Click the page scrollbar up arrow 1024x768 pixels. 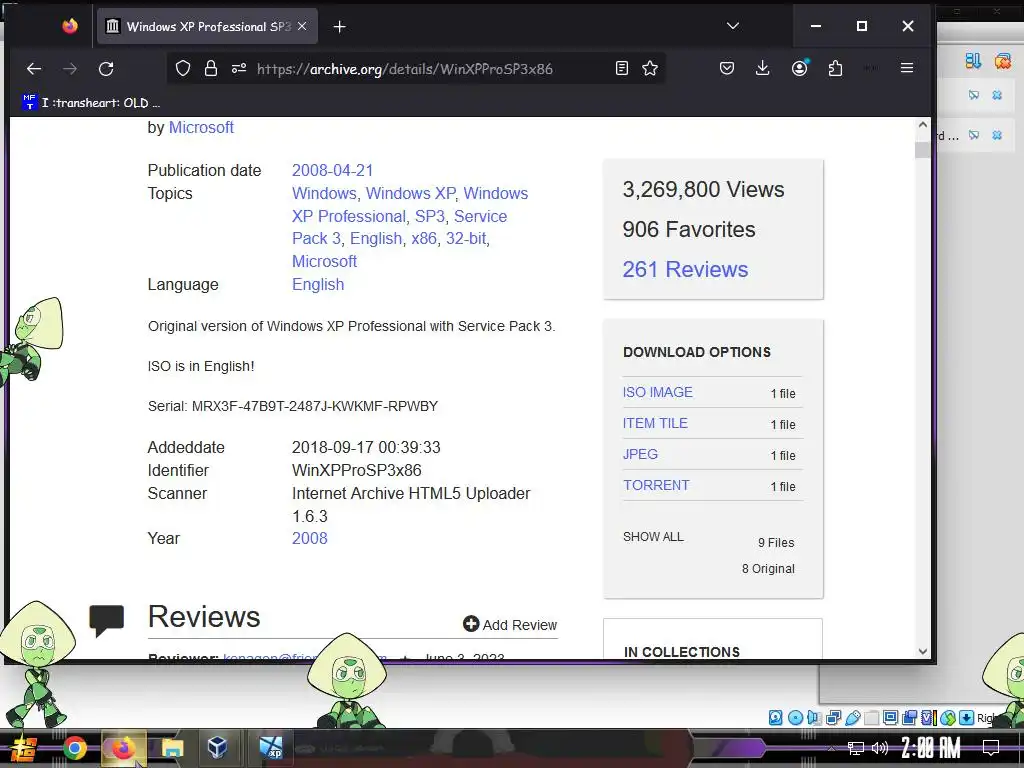point(923,125)
